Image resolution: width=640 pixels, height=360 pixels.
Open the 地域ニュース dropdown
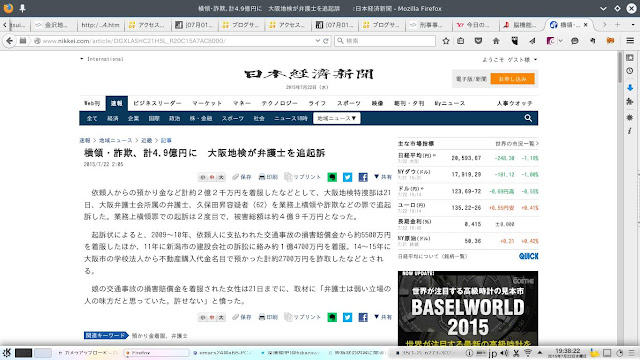tap(337, 118)
